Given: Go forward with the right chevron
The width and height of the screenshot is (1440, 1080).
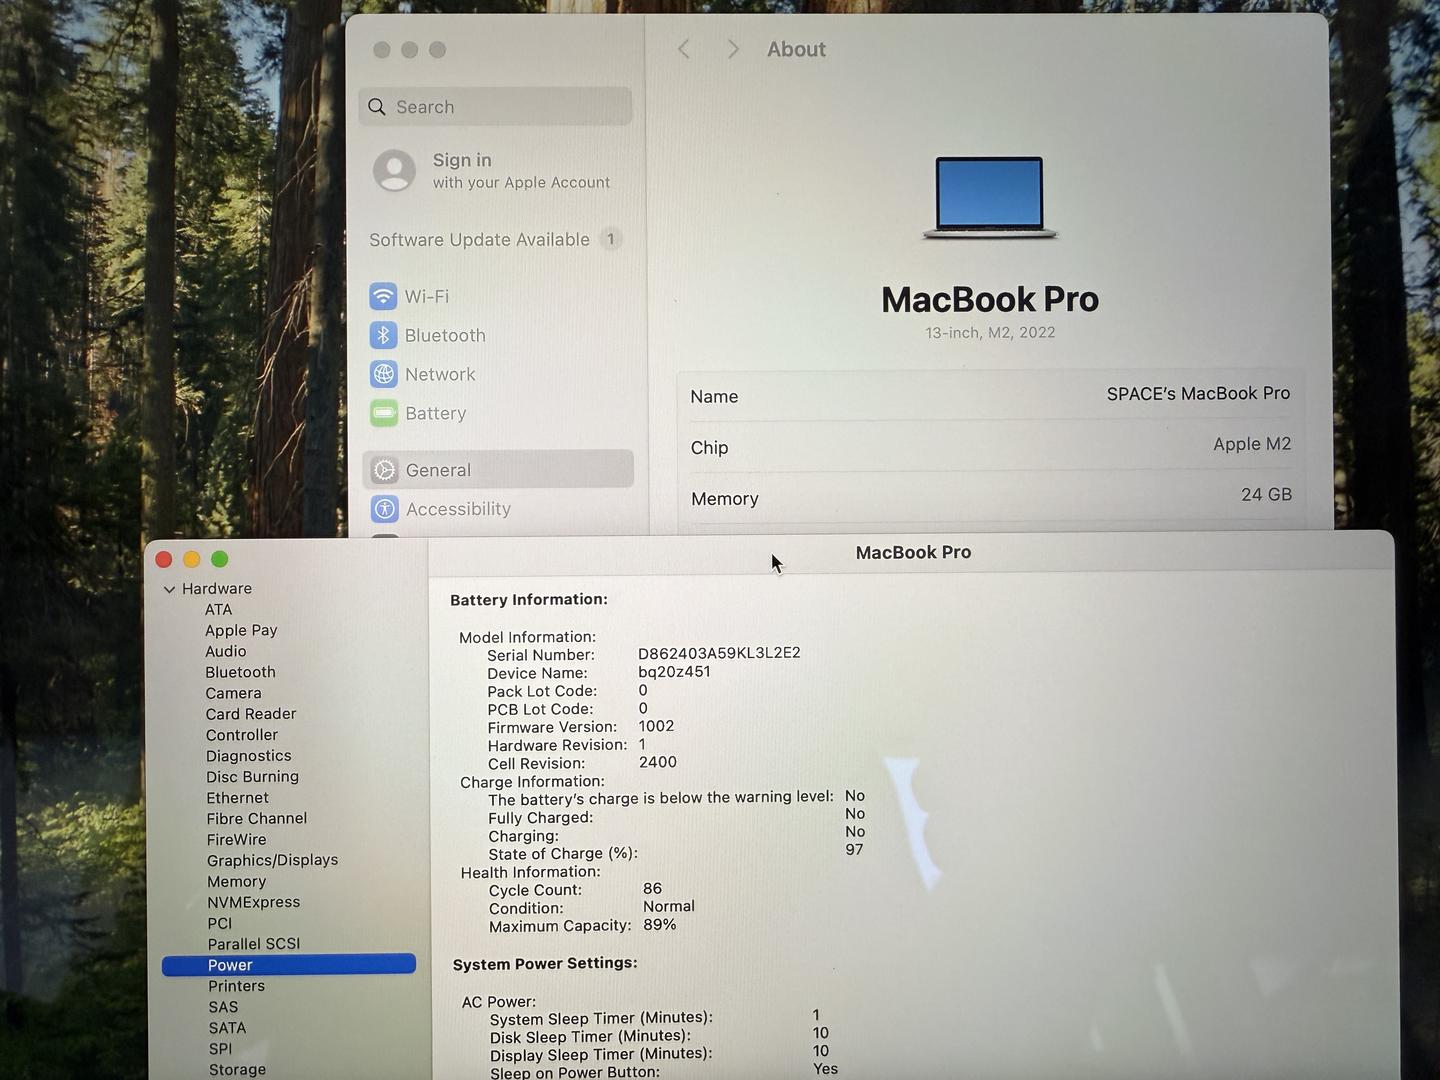Looking at the screenshot, I should tap(733, 49).
